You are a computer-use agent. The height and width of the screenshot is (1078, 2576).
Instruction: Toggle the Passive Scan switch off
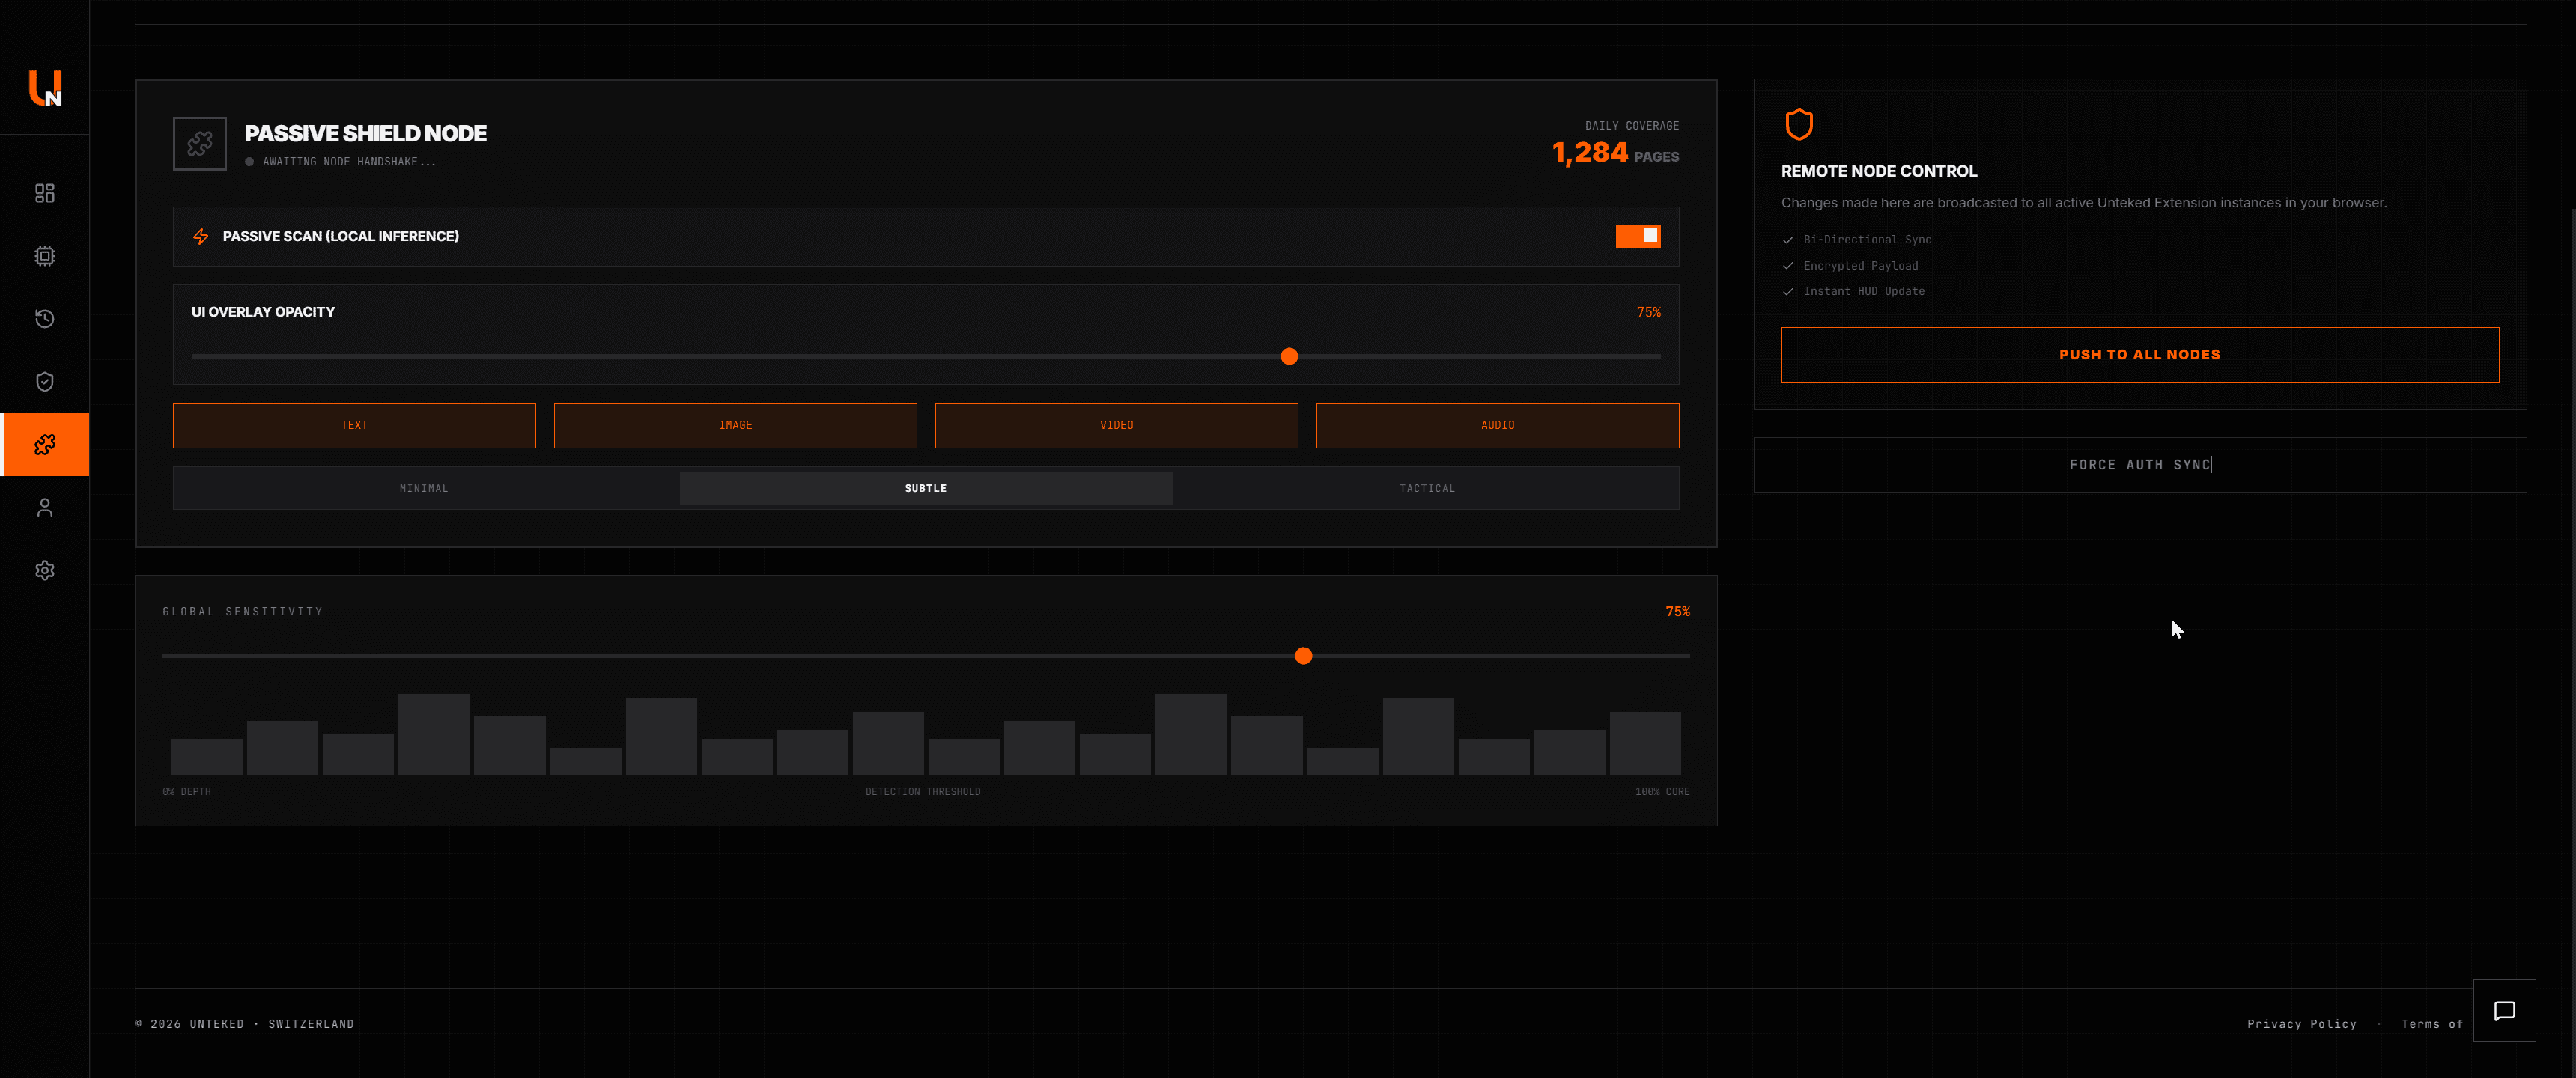1638,236
